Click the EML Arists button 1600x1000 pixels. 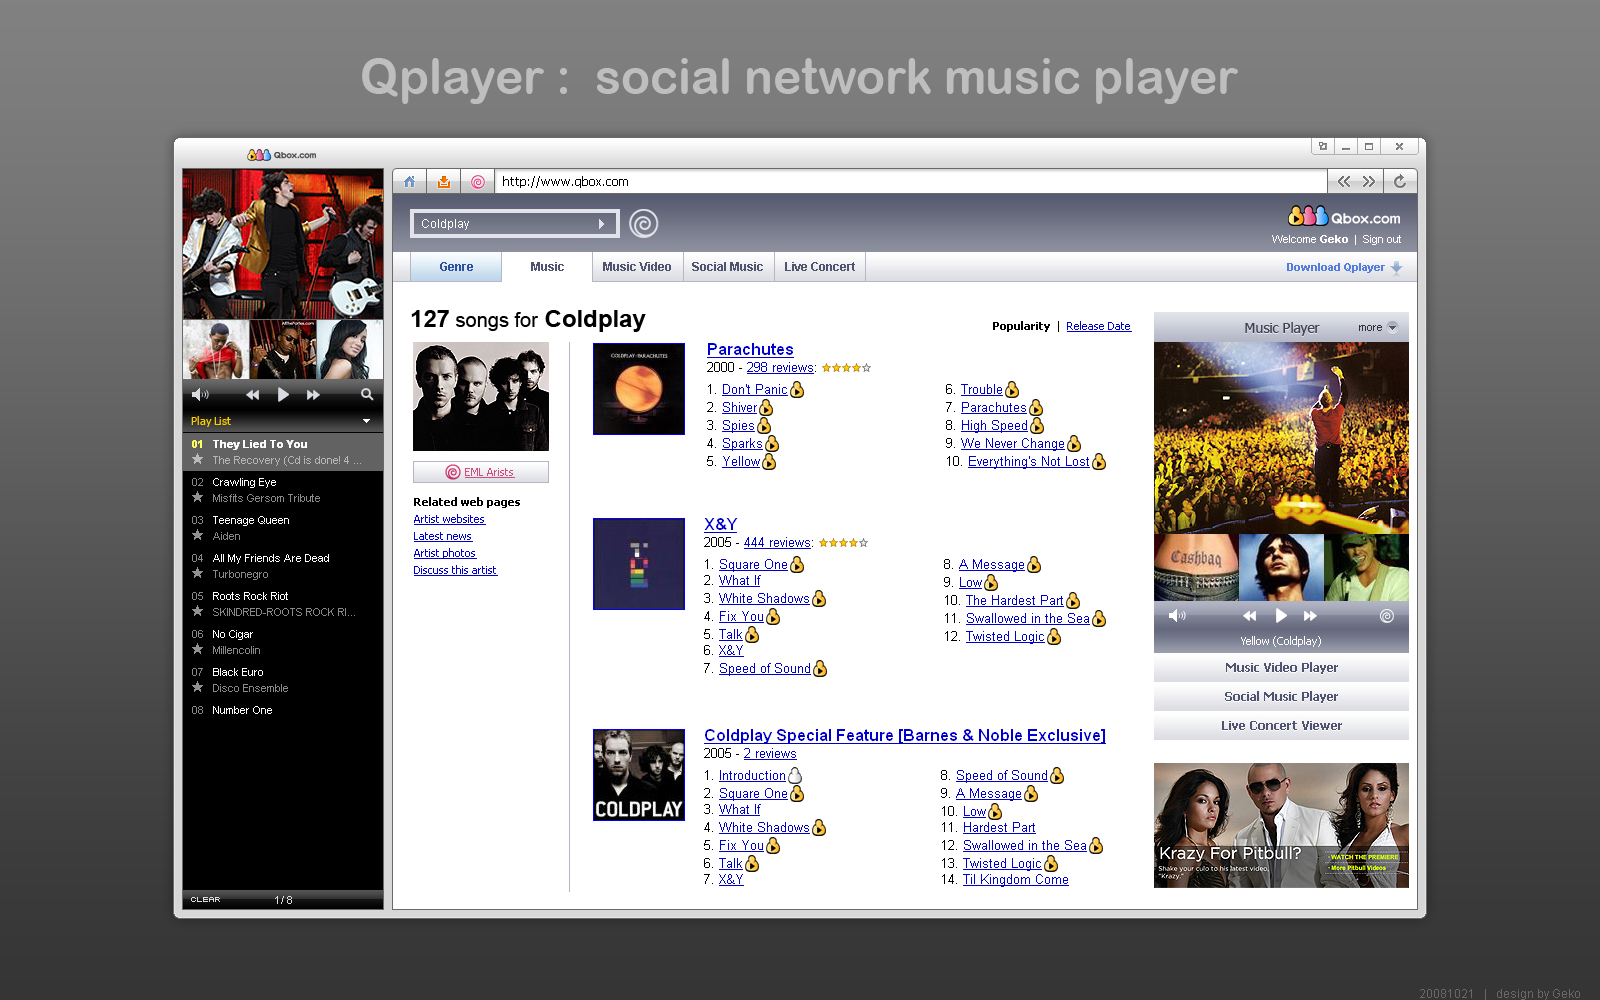[481, 472]
